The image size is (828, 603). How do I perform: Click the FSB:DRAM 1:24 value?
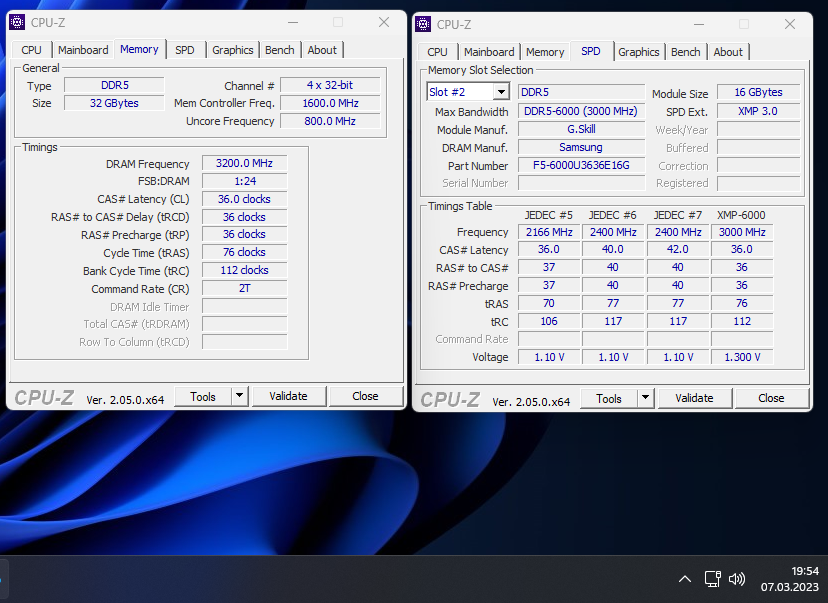click(244, 181)
